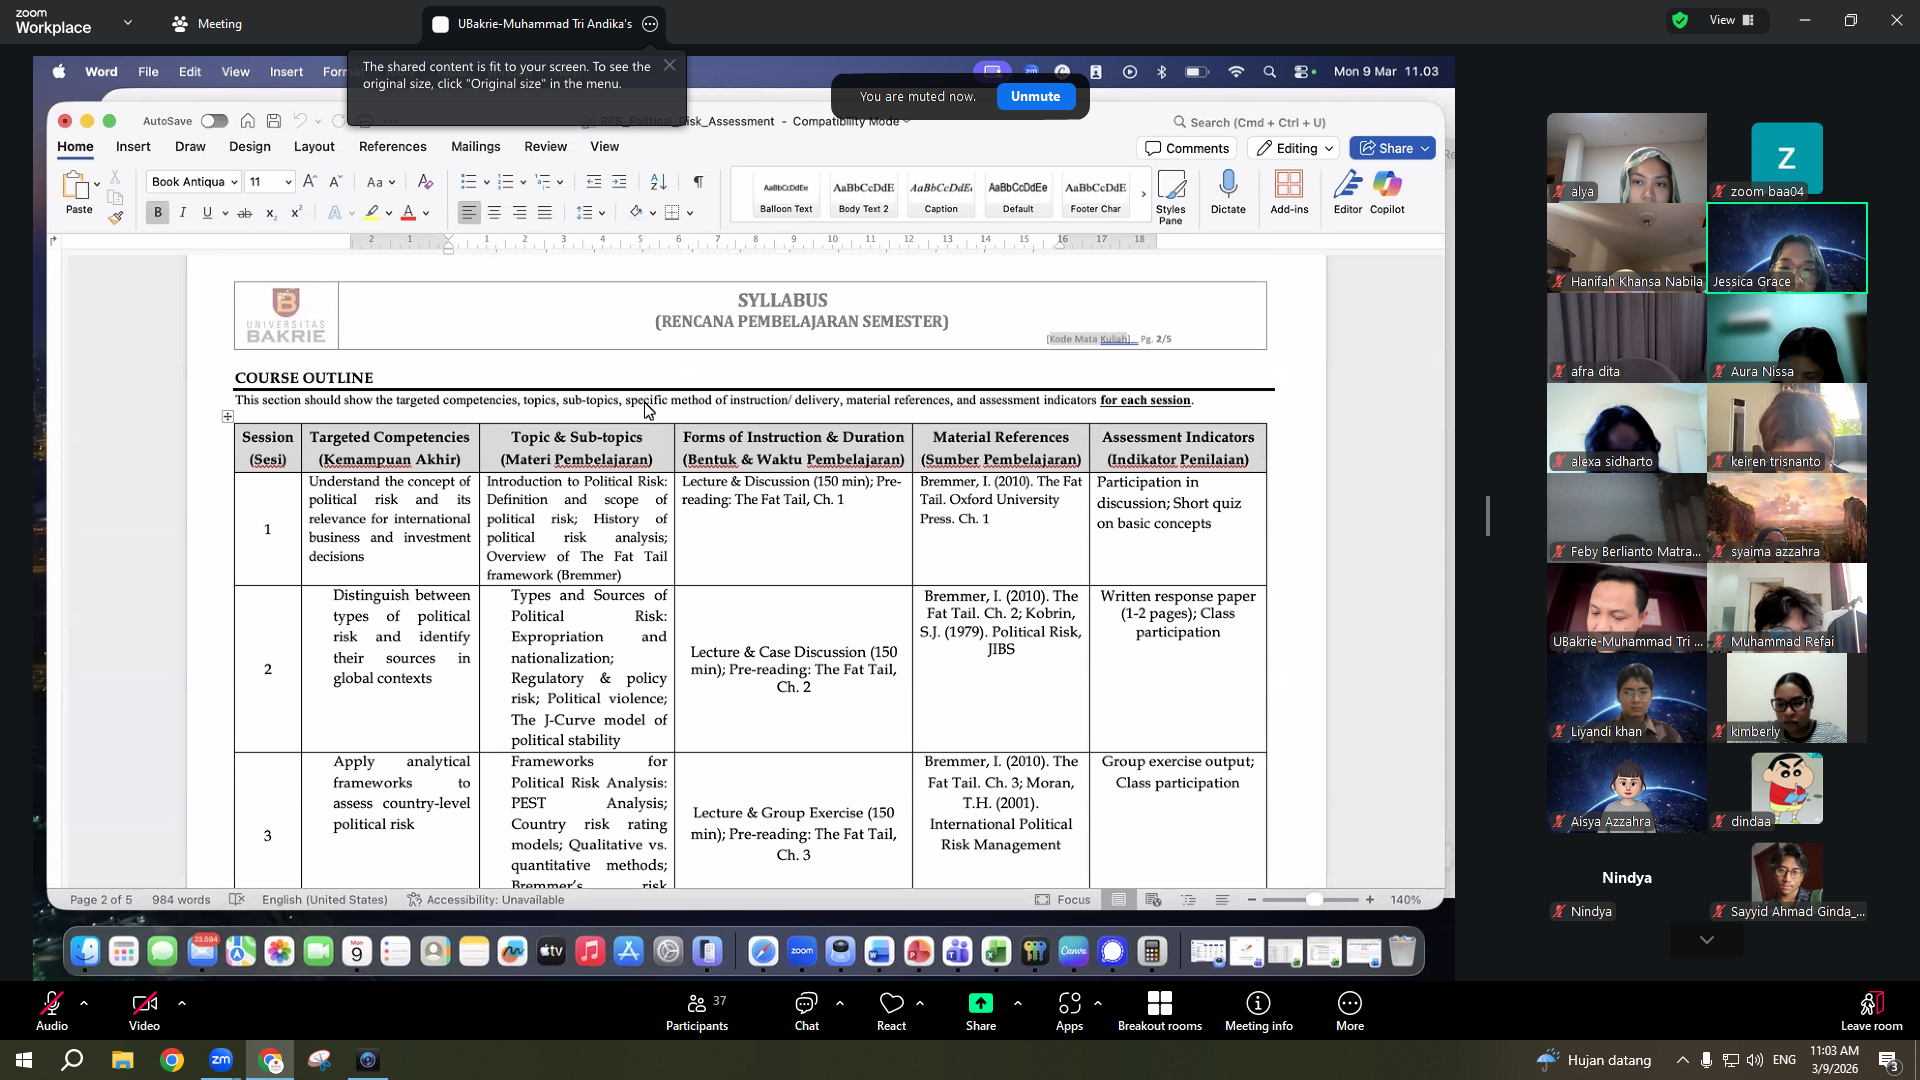
Task: Click the Leave room icon
Action: (1871, 1003)
